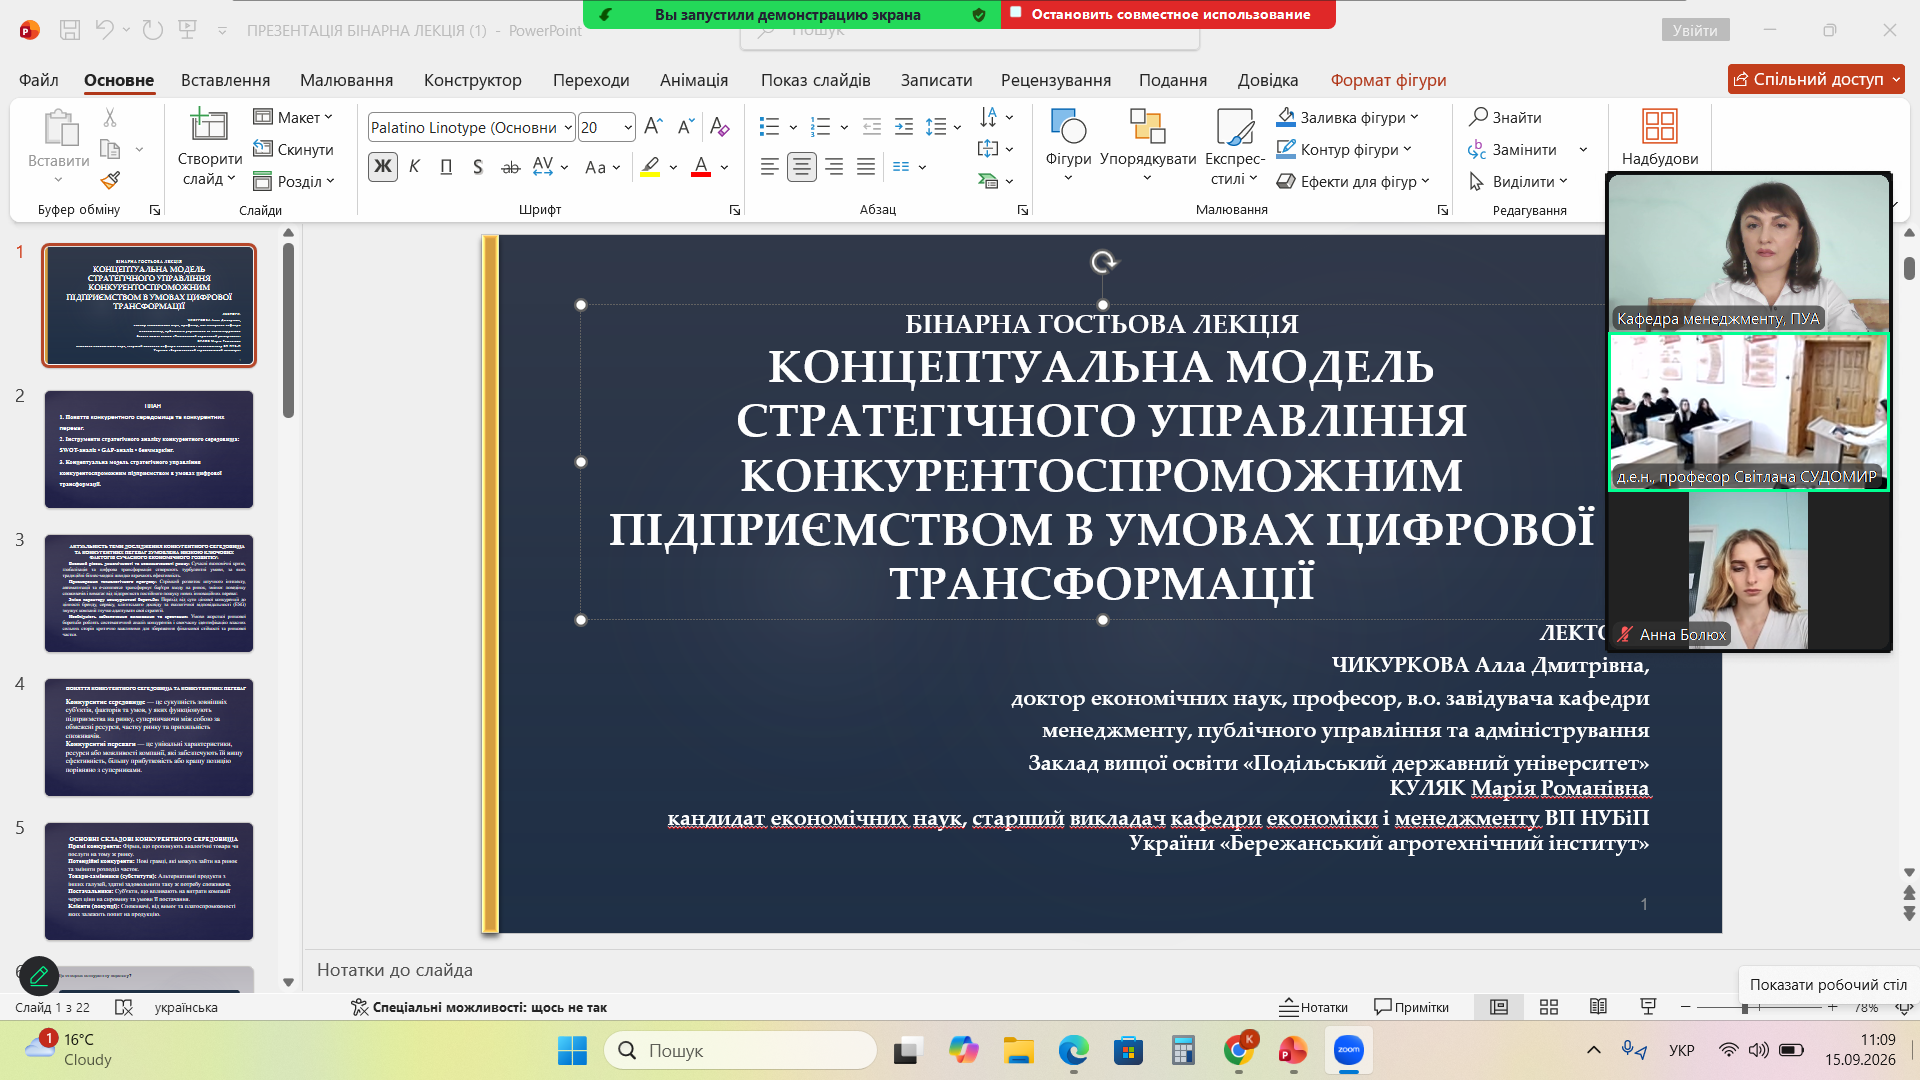The image size is (1920, 1080).
Task: Switch to the Вставлення tab
Action: pos(225,80)
